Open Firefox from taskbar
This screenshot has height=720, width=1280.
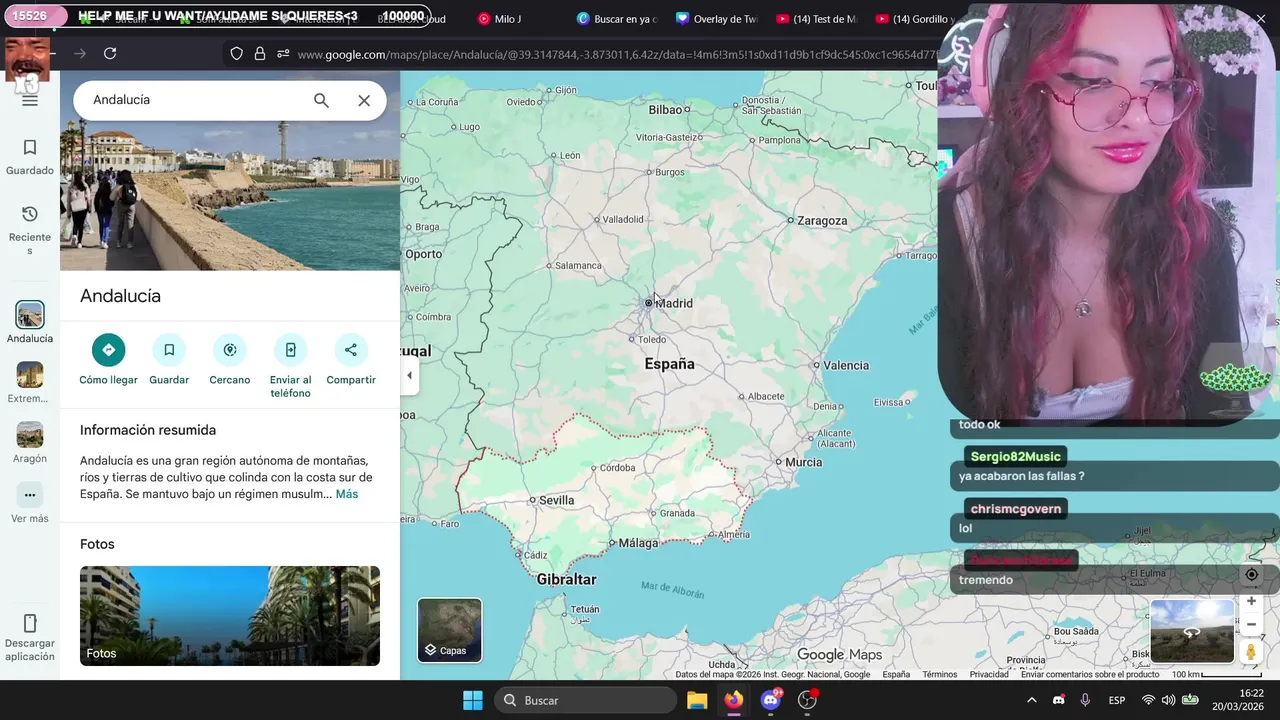pyautogui.click(x=734, y=700)
